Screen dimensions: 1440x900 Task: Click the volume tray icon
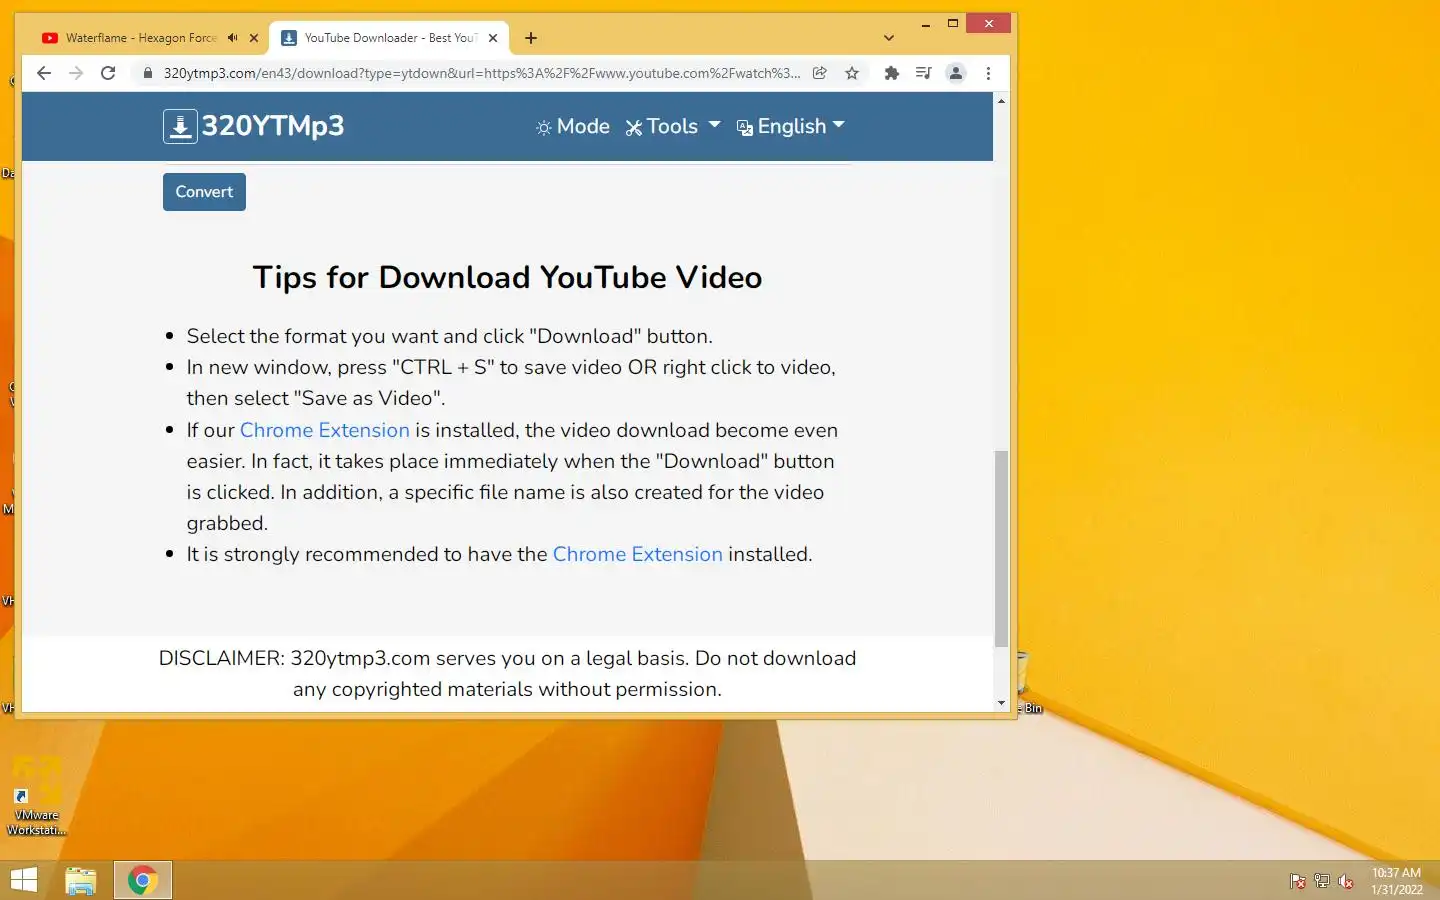(1346, 881)
